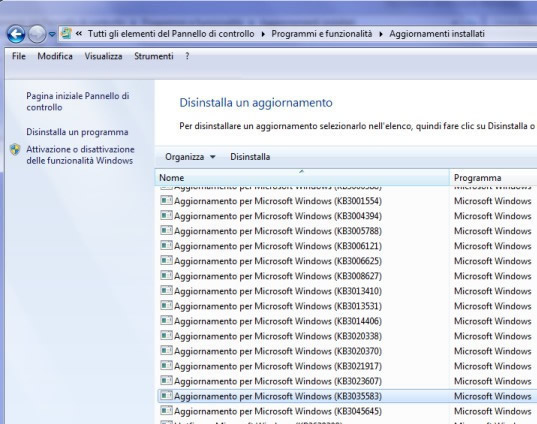Click update icon for KB3035583

(x=166, y=396)
